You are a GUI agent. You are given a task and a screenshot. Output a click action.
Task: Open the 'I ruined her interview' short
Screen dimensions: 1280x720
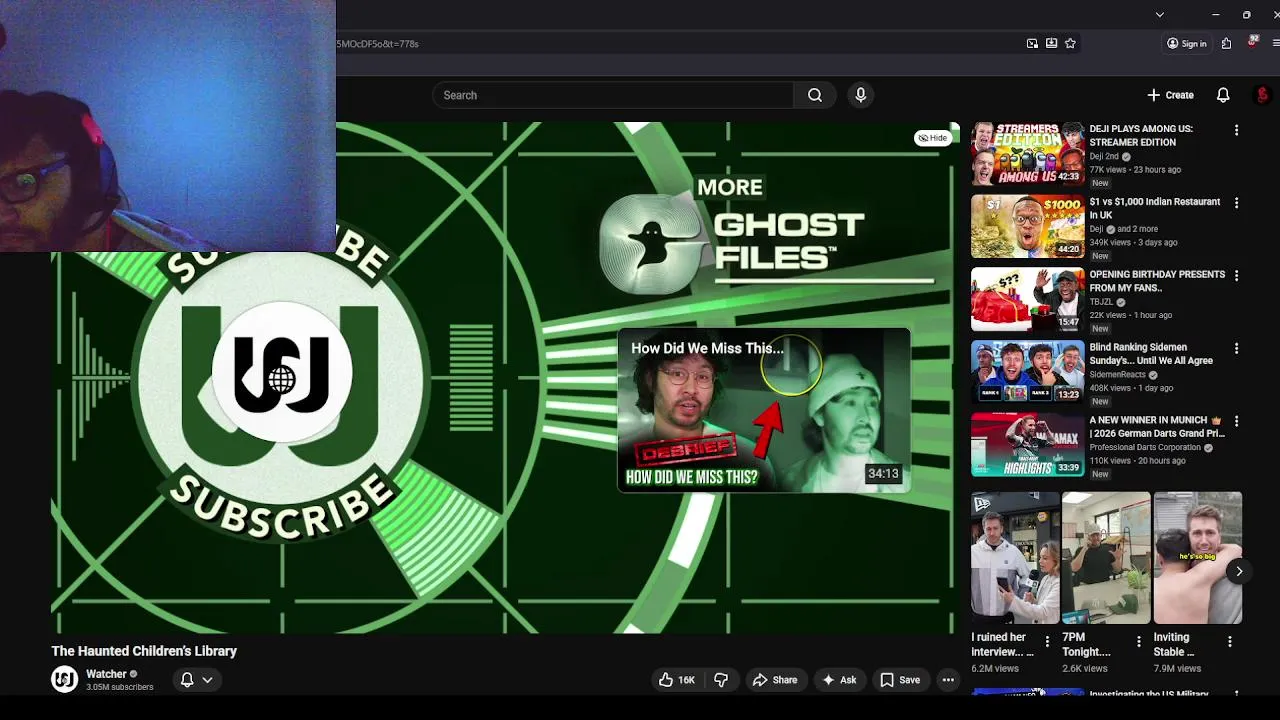(1015, 558)
